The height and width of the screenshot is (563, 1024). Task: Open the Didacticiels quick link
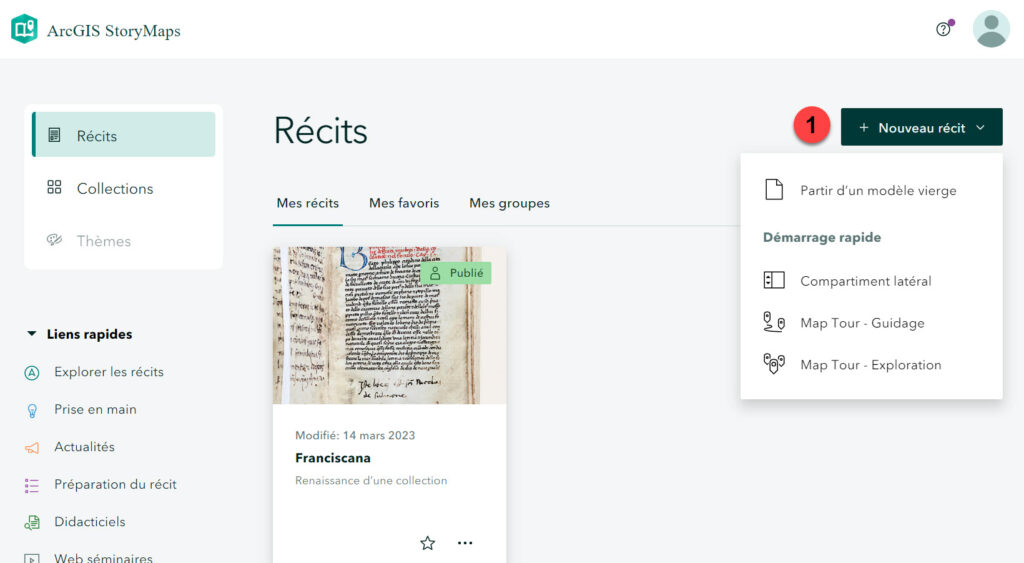[89, 522]
